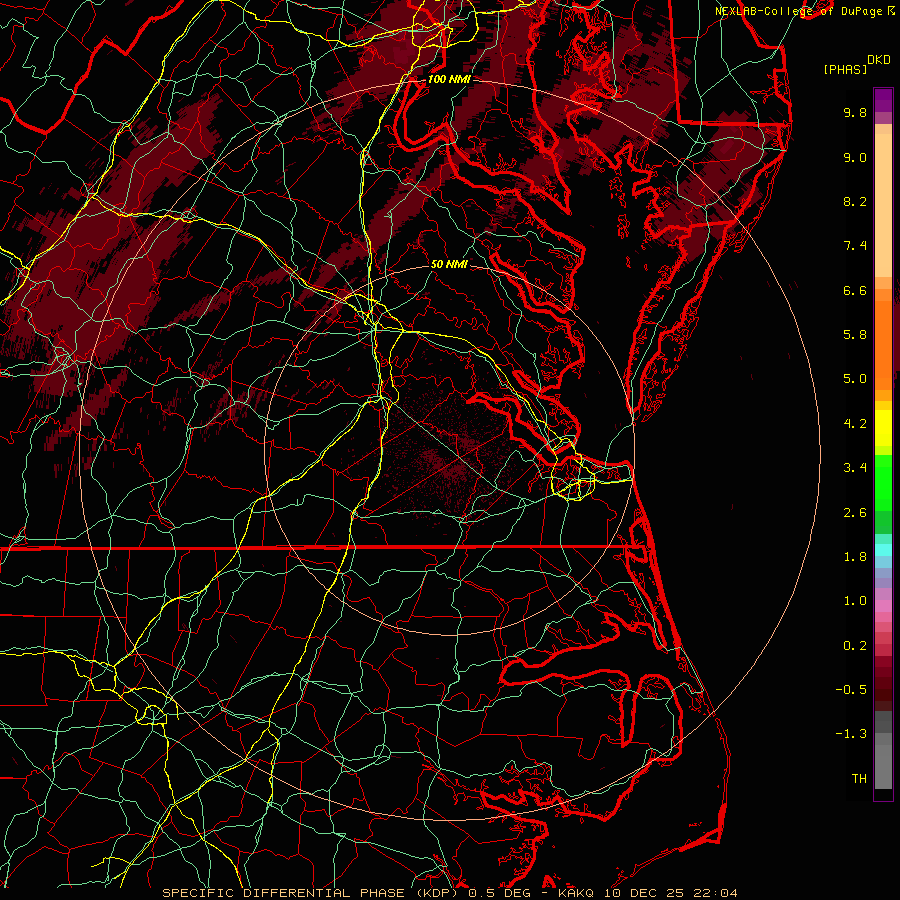Click the 6.6 value on the color scale
900x900 pixels.
(855, 290)
